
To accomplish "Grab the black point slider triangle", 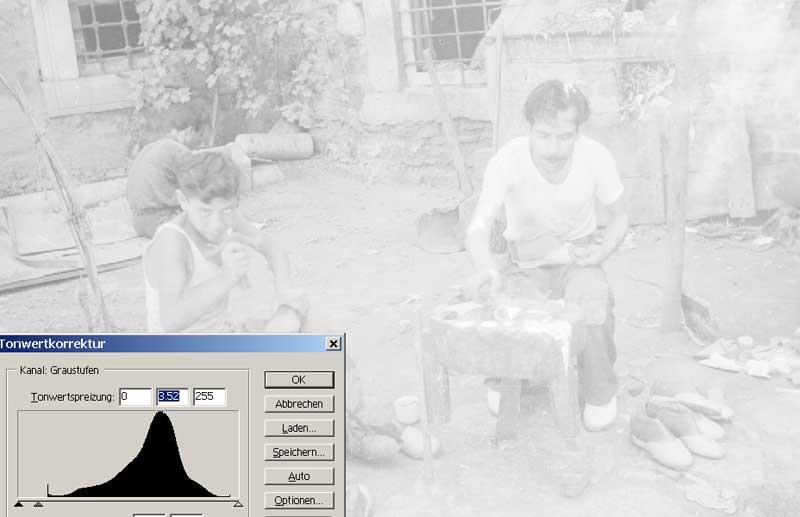I will [19, 504].
